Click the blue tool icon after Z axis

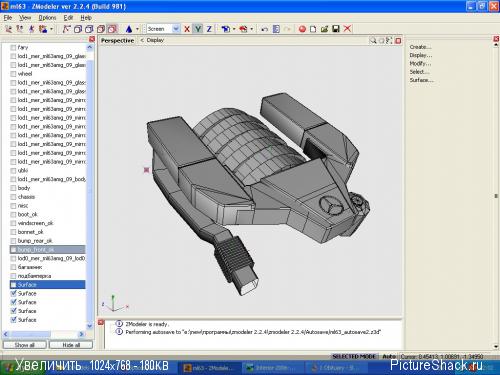[226, 29]
